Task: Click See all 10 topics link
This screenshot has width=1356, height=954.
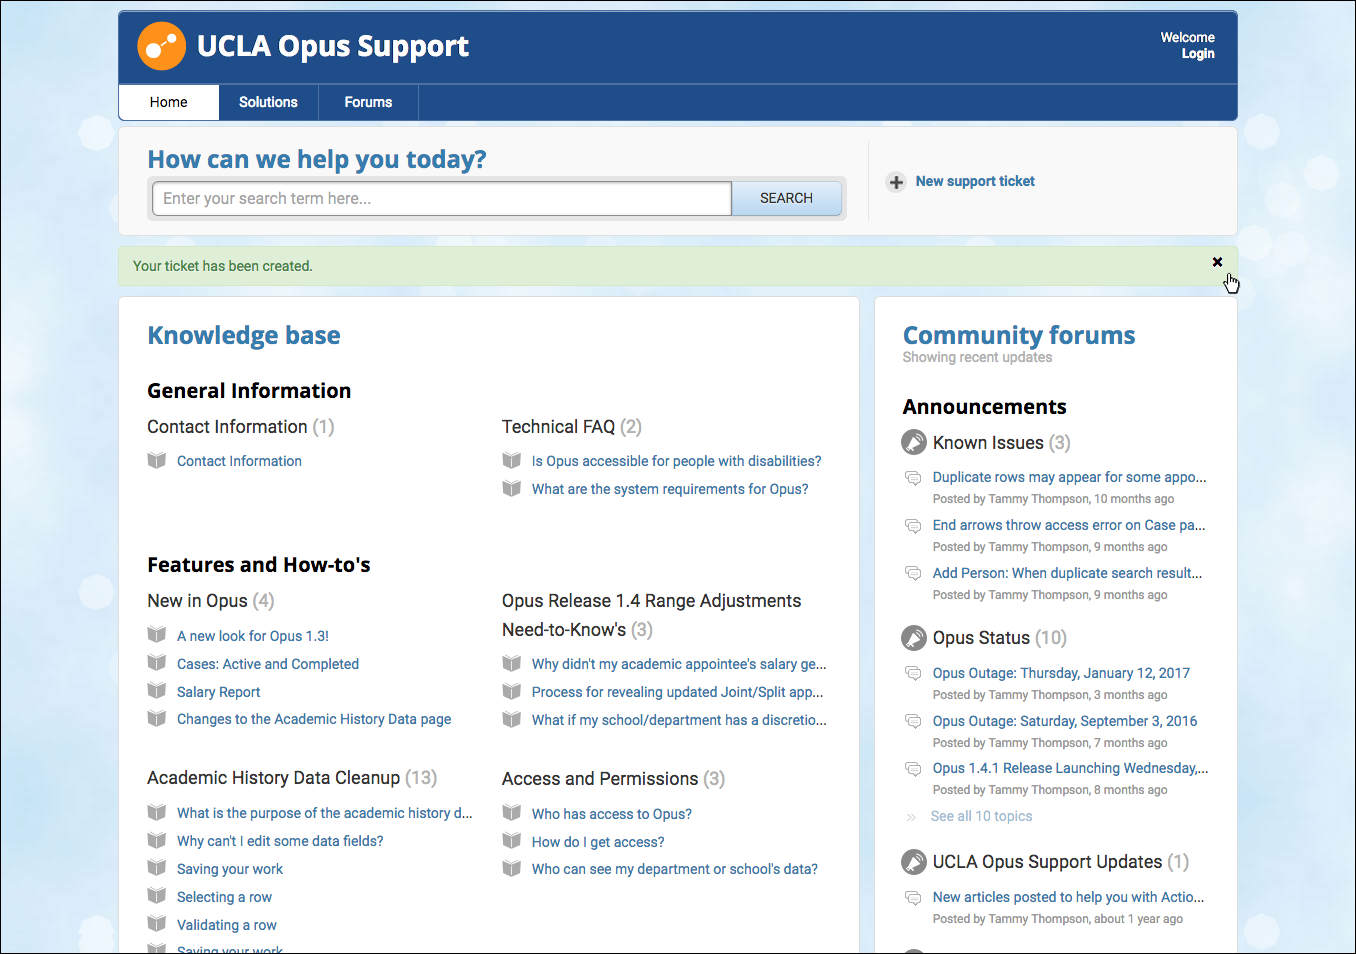Action: coord(981,816)
